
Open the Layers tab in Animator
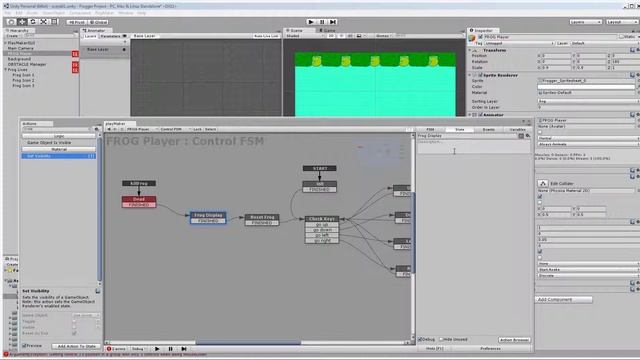coord(90,36)
